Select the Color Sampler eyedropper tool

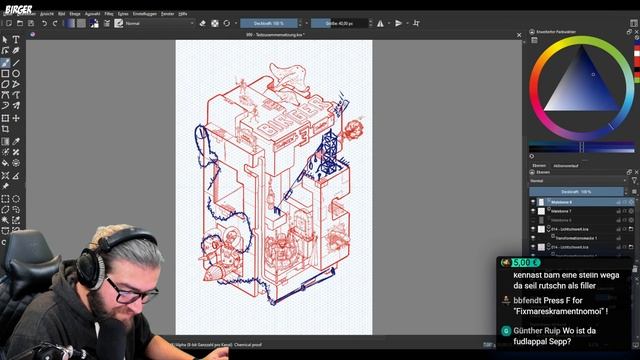(x=16, y=142)
